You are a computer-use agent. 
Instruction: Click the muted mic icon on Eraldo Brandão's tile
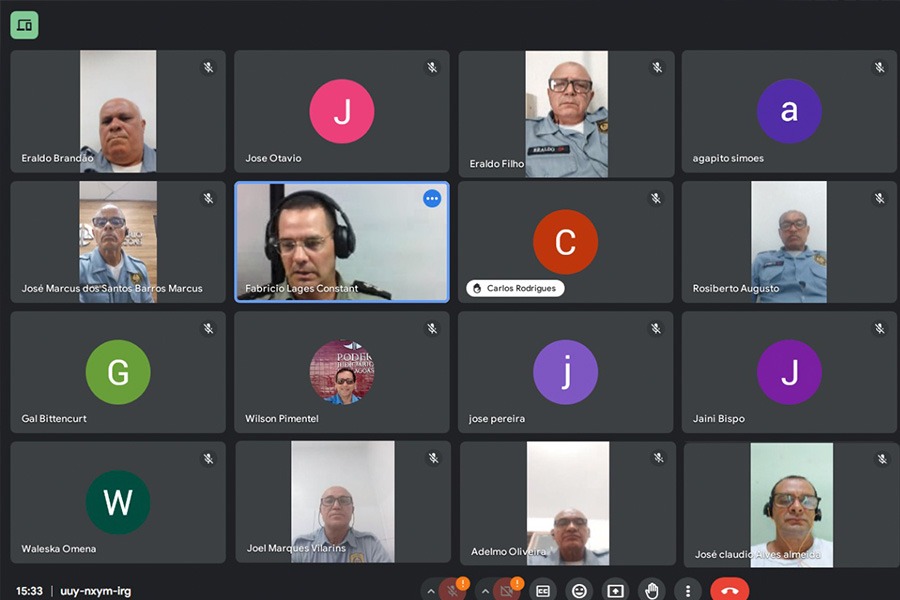click(208, 68)
